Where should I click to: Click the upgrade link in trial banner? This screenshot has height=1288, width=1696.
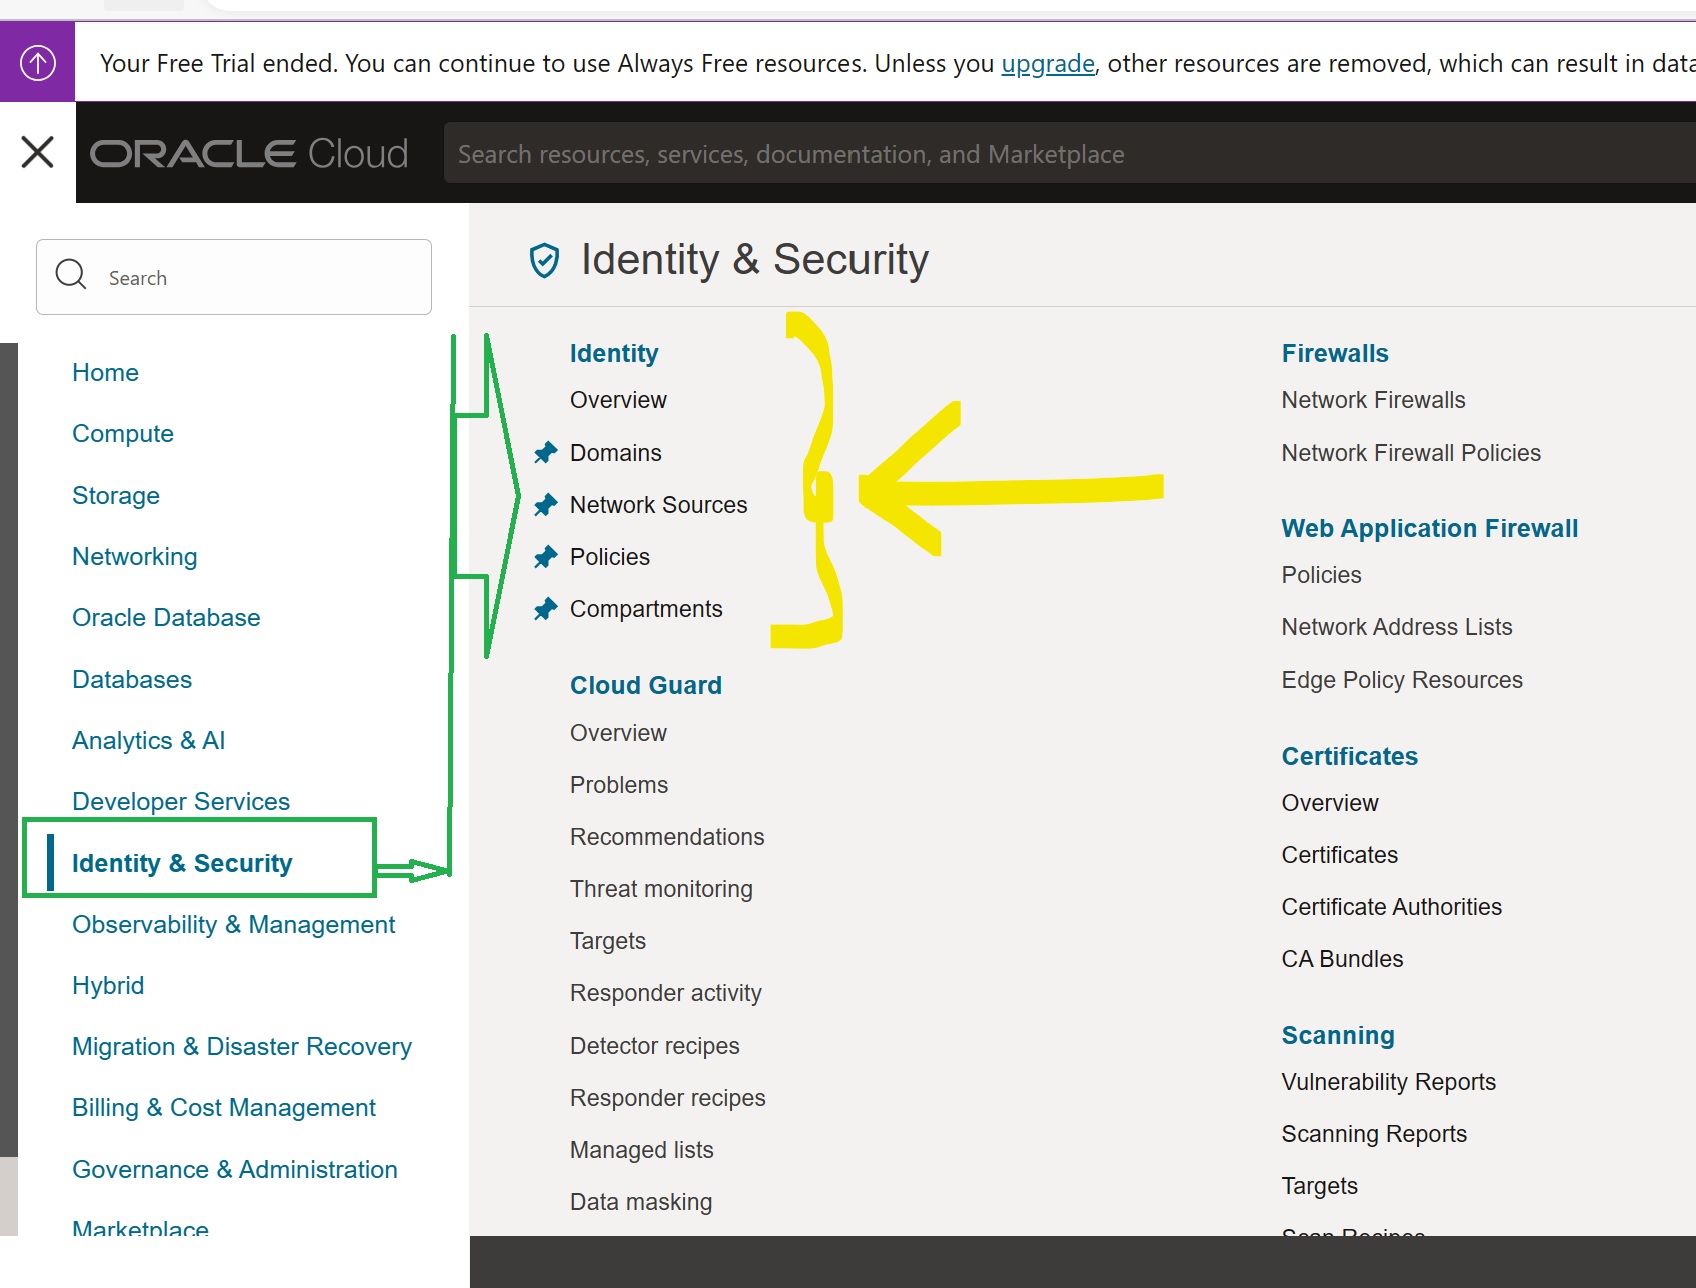click(x=1047, y=64)
